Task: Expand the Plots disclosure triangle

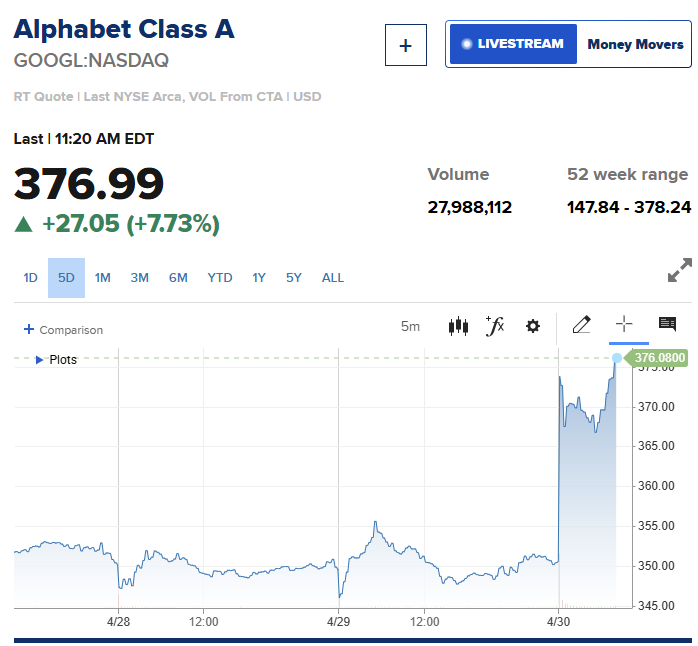Action: tap(39, 360)
